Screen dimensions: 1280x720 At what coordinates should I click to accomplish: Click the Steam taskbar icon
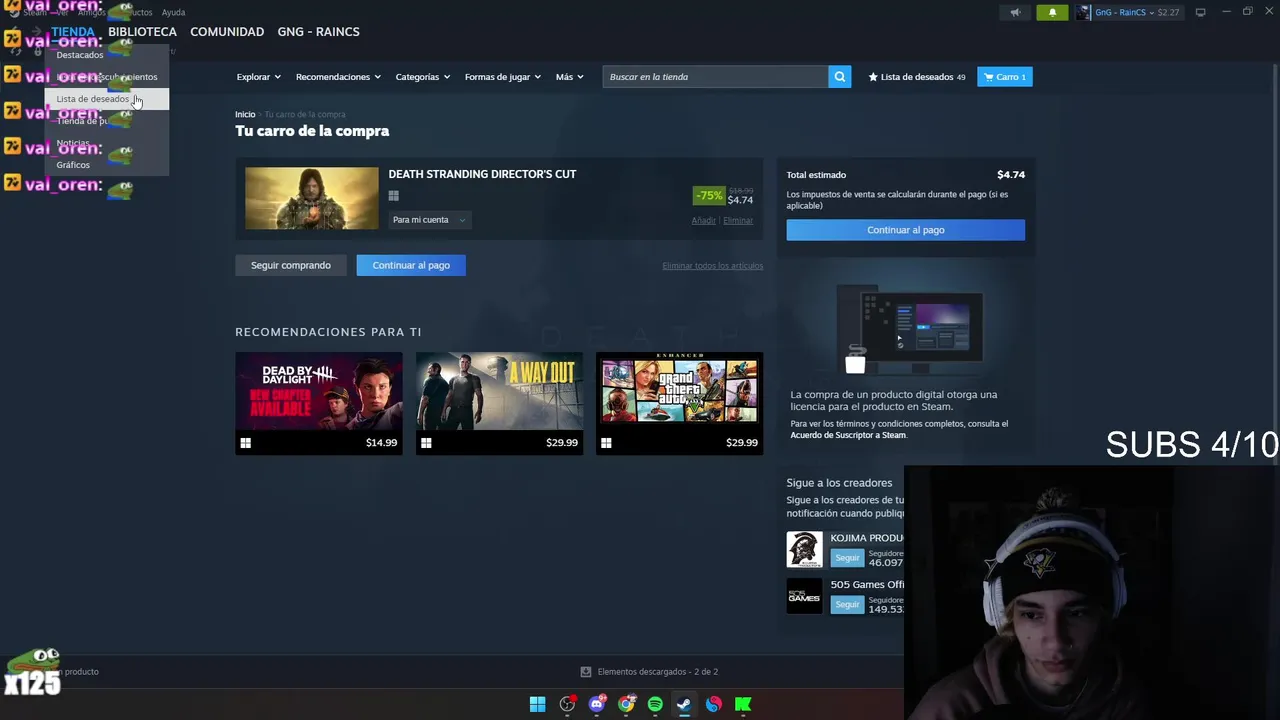tap(684, 704)
